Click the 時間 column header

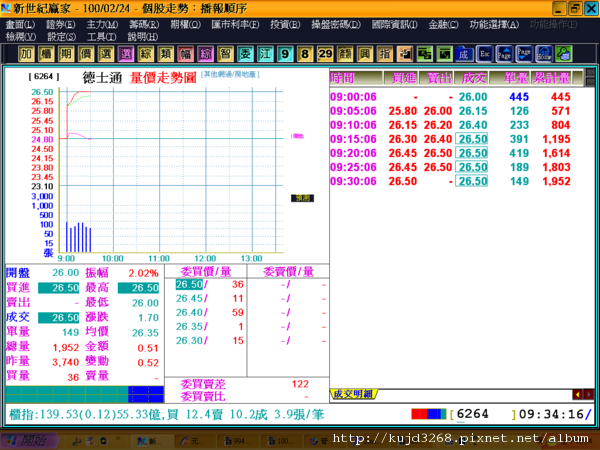pyautogui.click(x=356, y=78)
